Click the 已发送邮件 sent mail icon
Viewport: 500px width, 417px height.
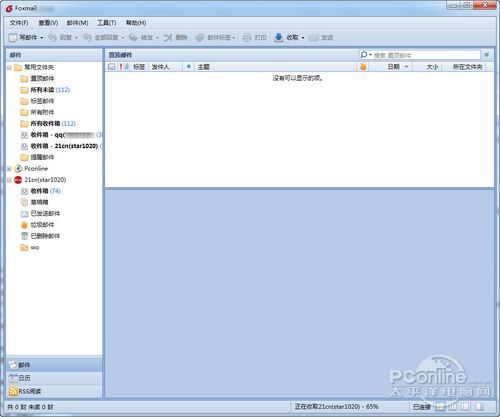(24, 214)
